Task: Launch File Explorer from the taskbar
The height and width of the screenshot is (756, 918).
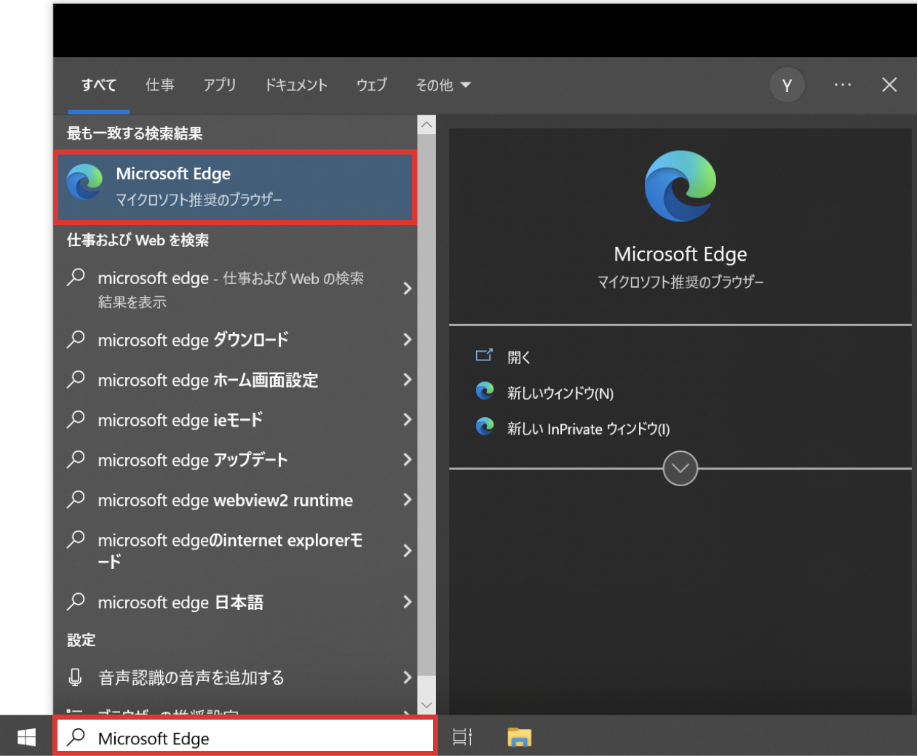Action: (519, 737)
